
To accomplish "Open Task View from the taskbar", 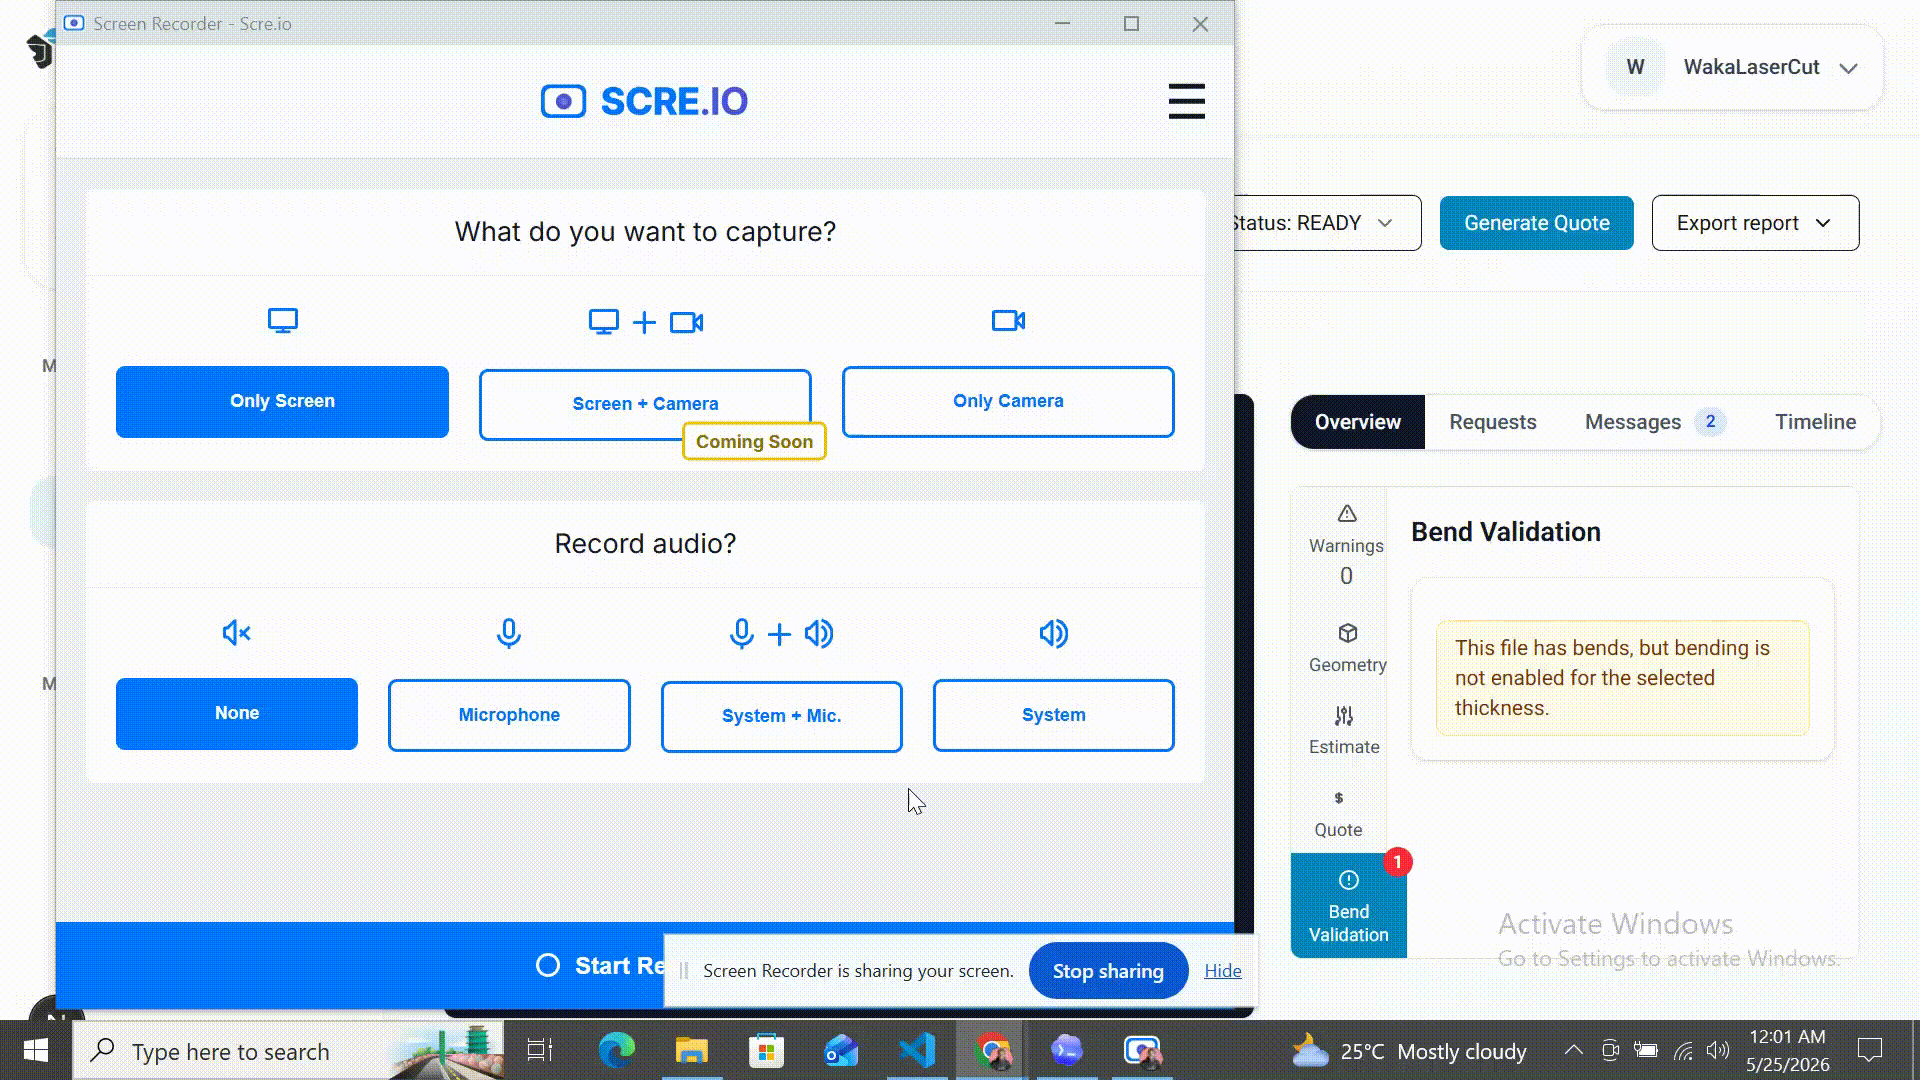I will pyautogui.click(x=540, y=1051).
